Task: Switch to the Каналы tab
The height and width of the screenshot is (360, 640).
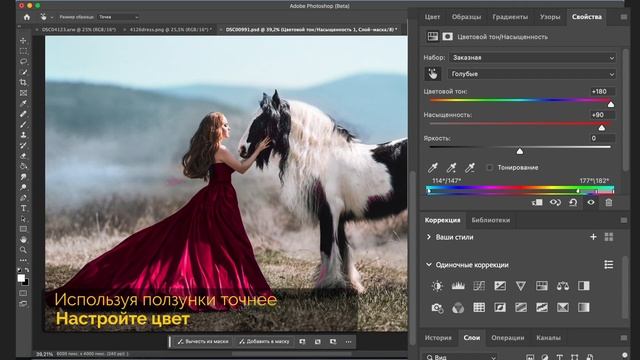Action: pos(549,338)
